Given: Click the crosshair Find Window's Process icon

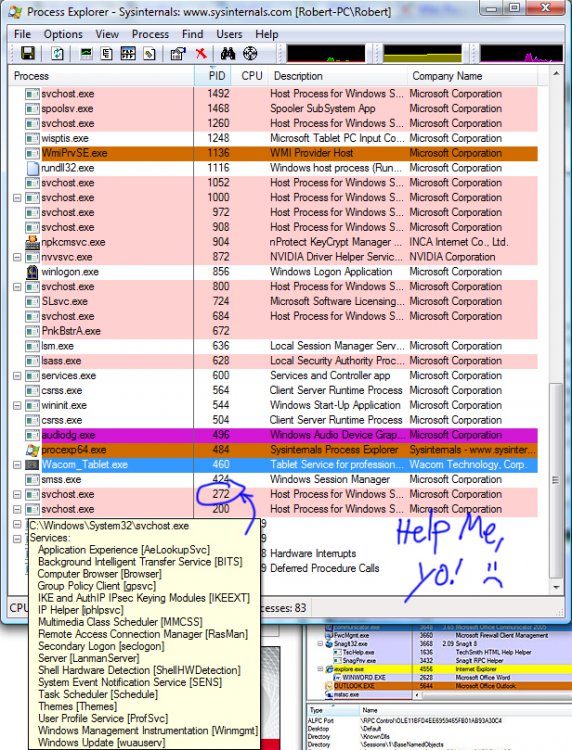Looking at the screenshot, I should click(250, 54).
